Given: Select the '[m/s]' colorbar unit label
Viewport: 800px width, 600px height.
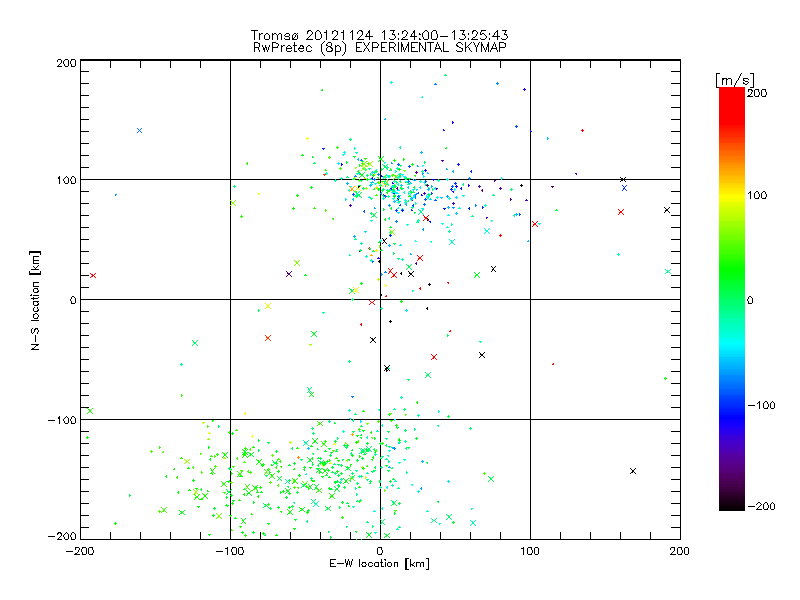Looking at the screenshot, I should pos(734,80).
